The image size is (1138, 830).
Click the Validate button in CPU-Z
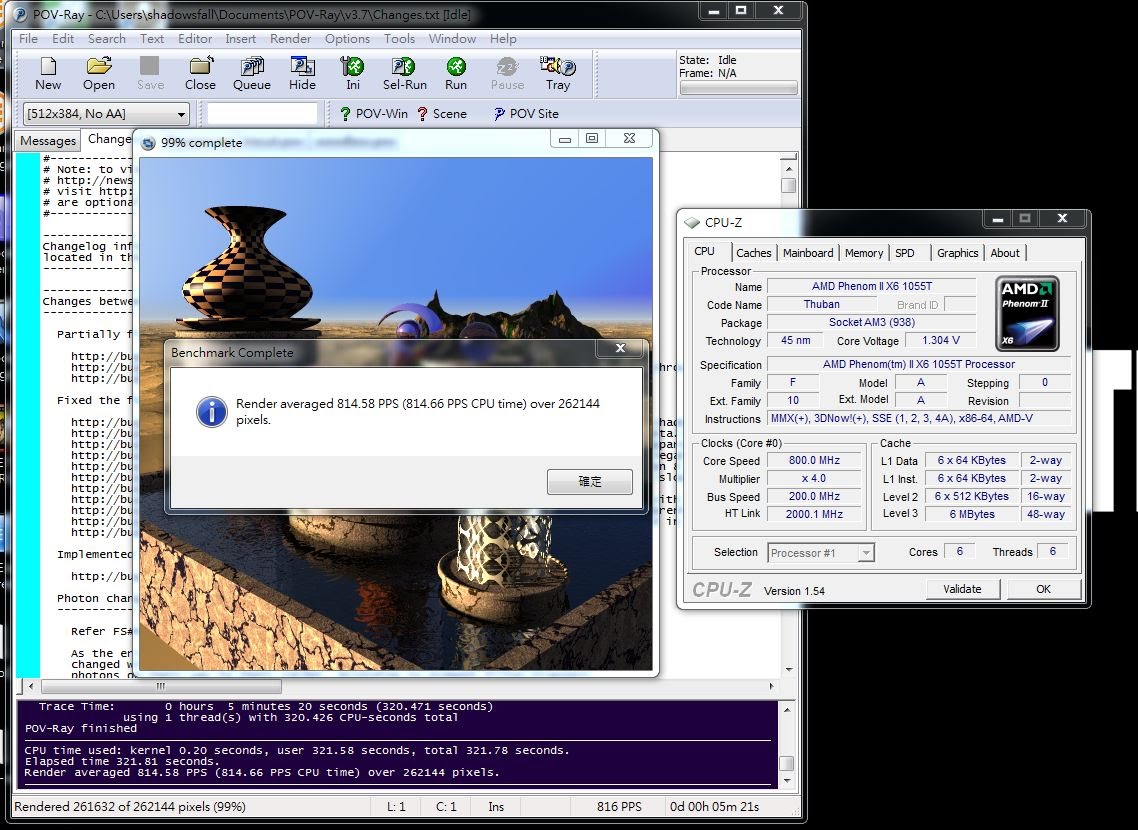click(x=962, y=589)
